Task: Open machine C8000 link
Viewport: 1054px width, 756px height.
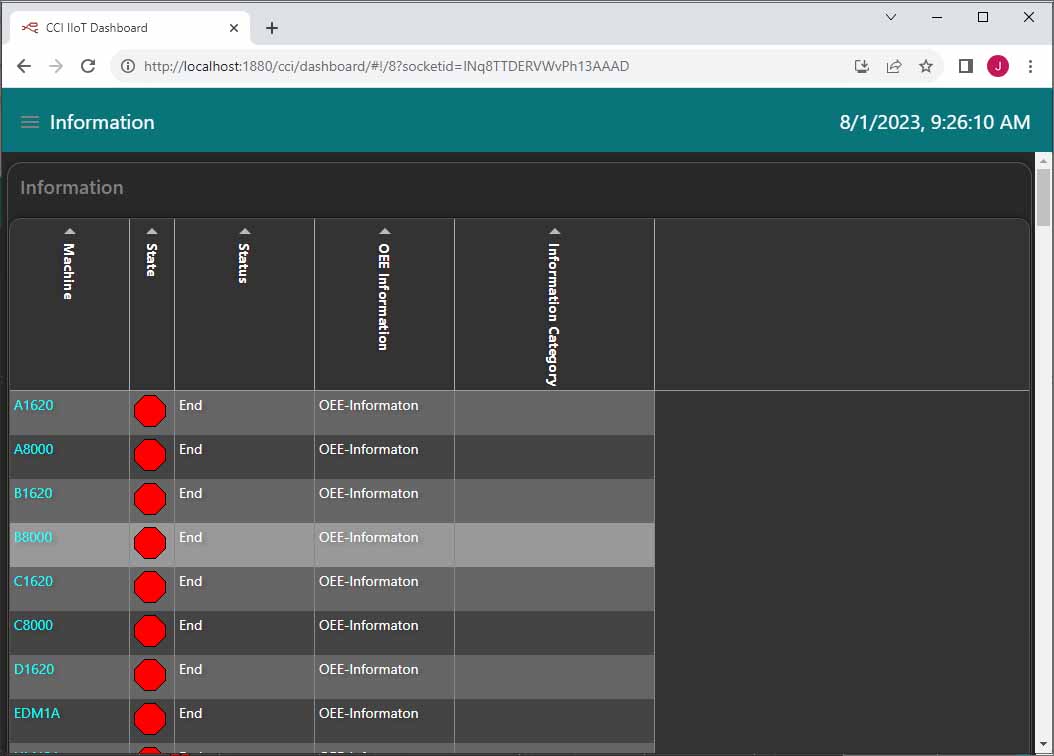Action: [34, 626]
